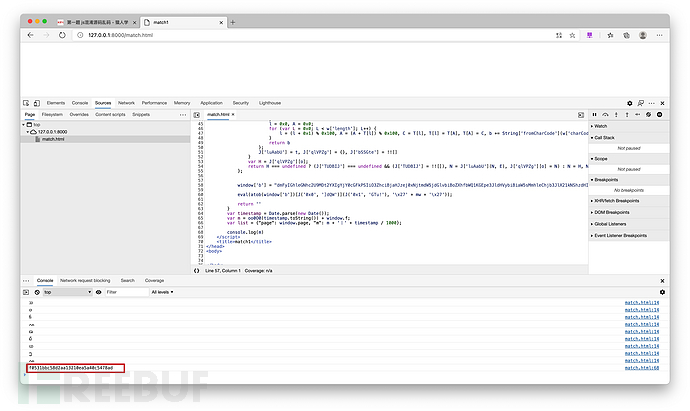Viewport: 690px width, 411px height.
Task: Click the pause script execution button
Action: click(x=593, y=115)
